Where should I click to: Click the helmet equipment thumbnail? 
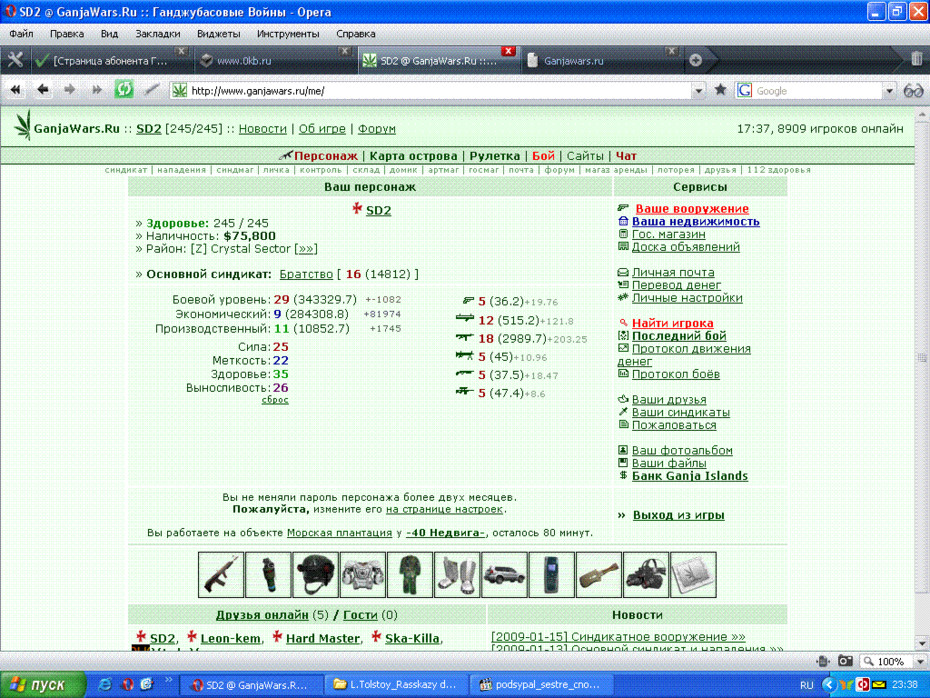[x=316, y=575]
